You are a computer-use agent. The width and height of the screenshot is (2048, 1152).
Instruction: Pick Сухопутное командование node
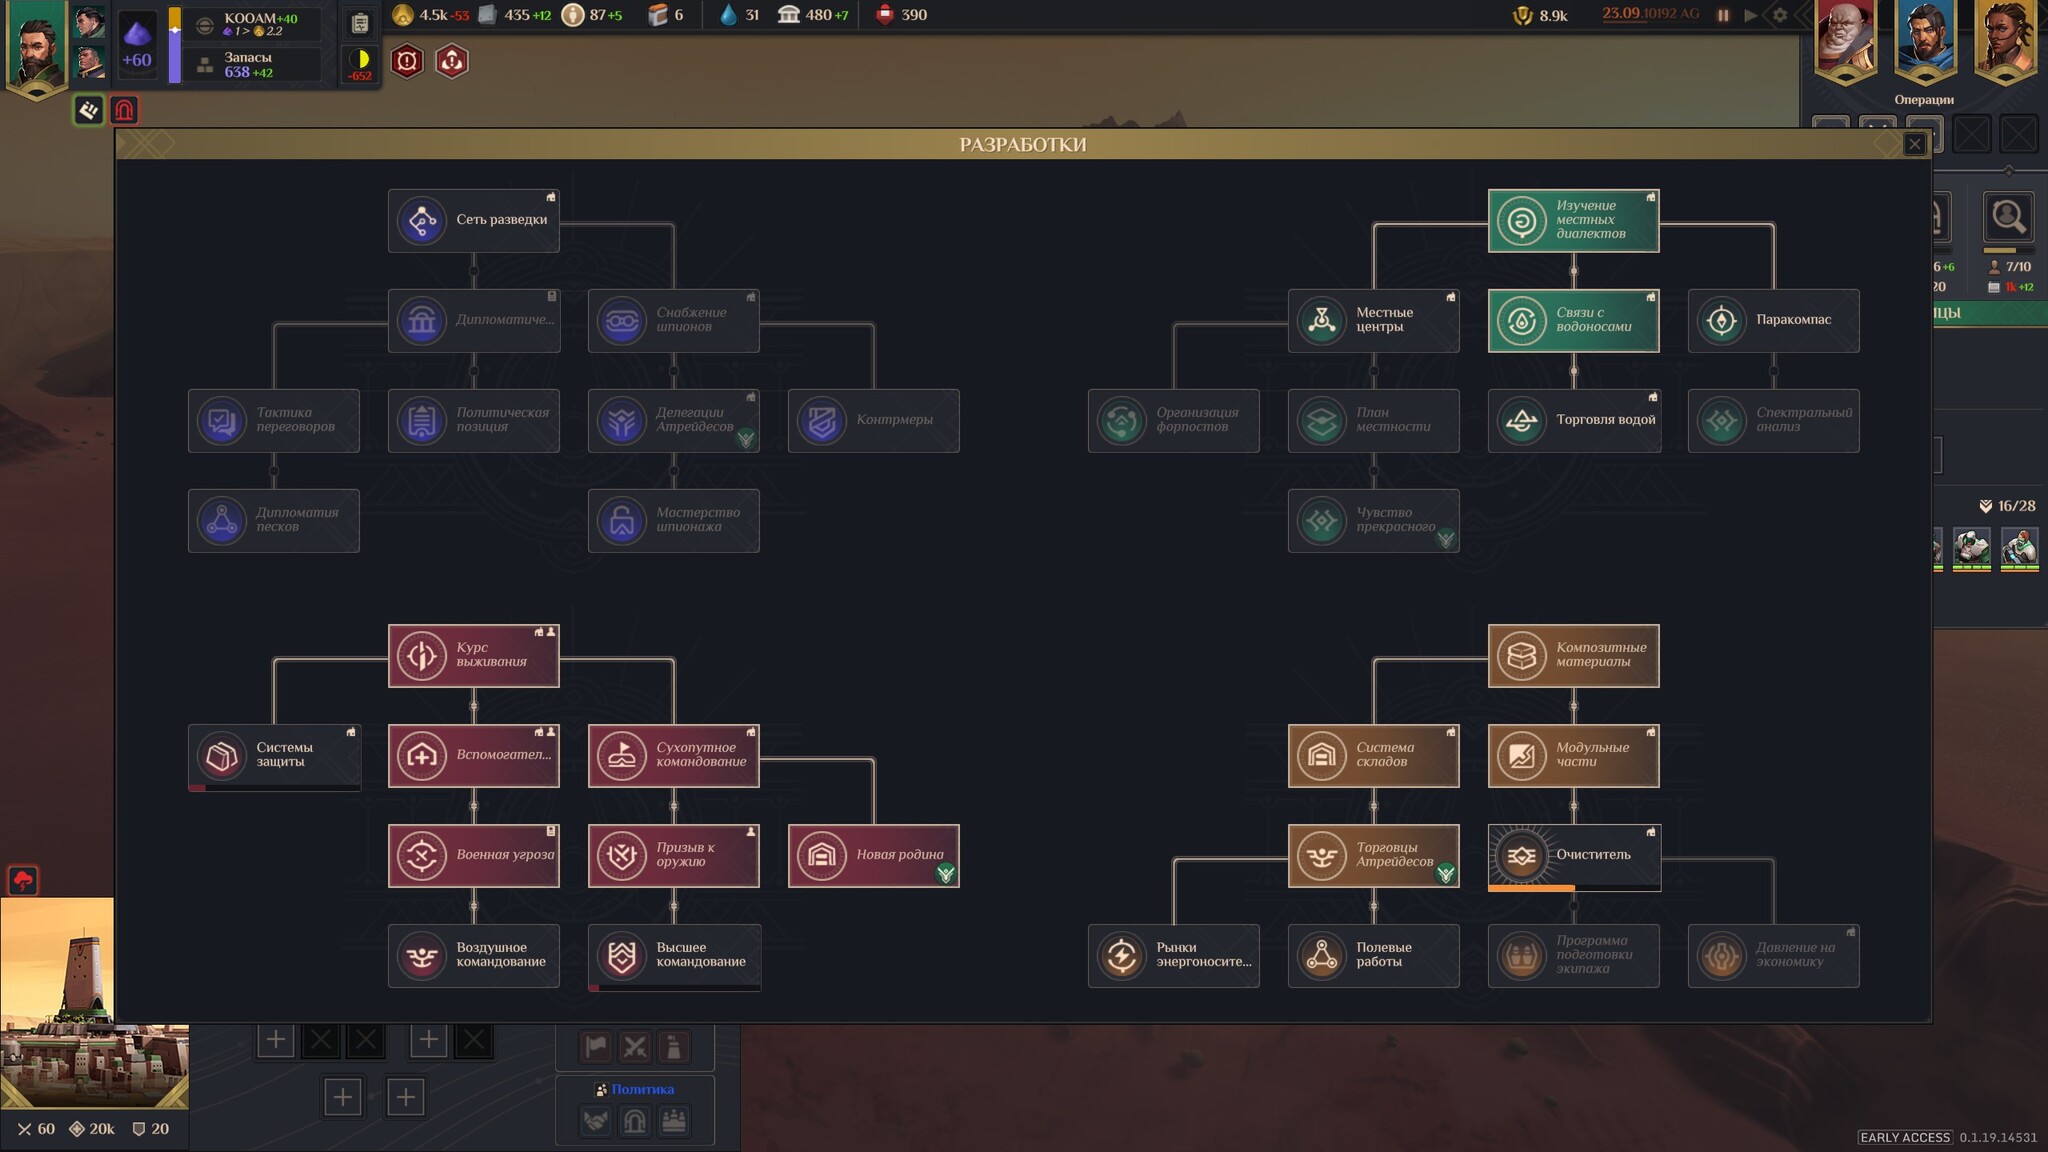click(x=673, y=755)
